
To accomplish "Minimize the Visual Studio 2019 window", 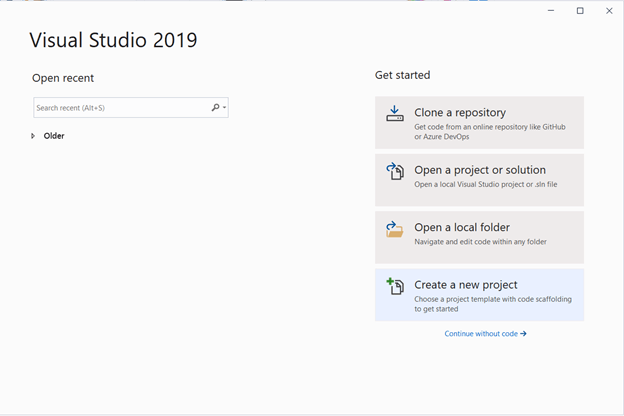I will [x=551, y=11].
